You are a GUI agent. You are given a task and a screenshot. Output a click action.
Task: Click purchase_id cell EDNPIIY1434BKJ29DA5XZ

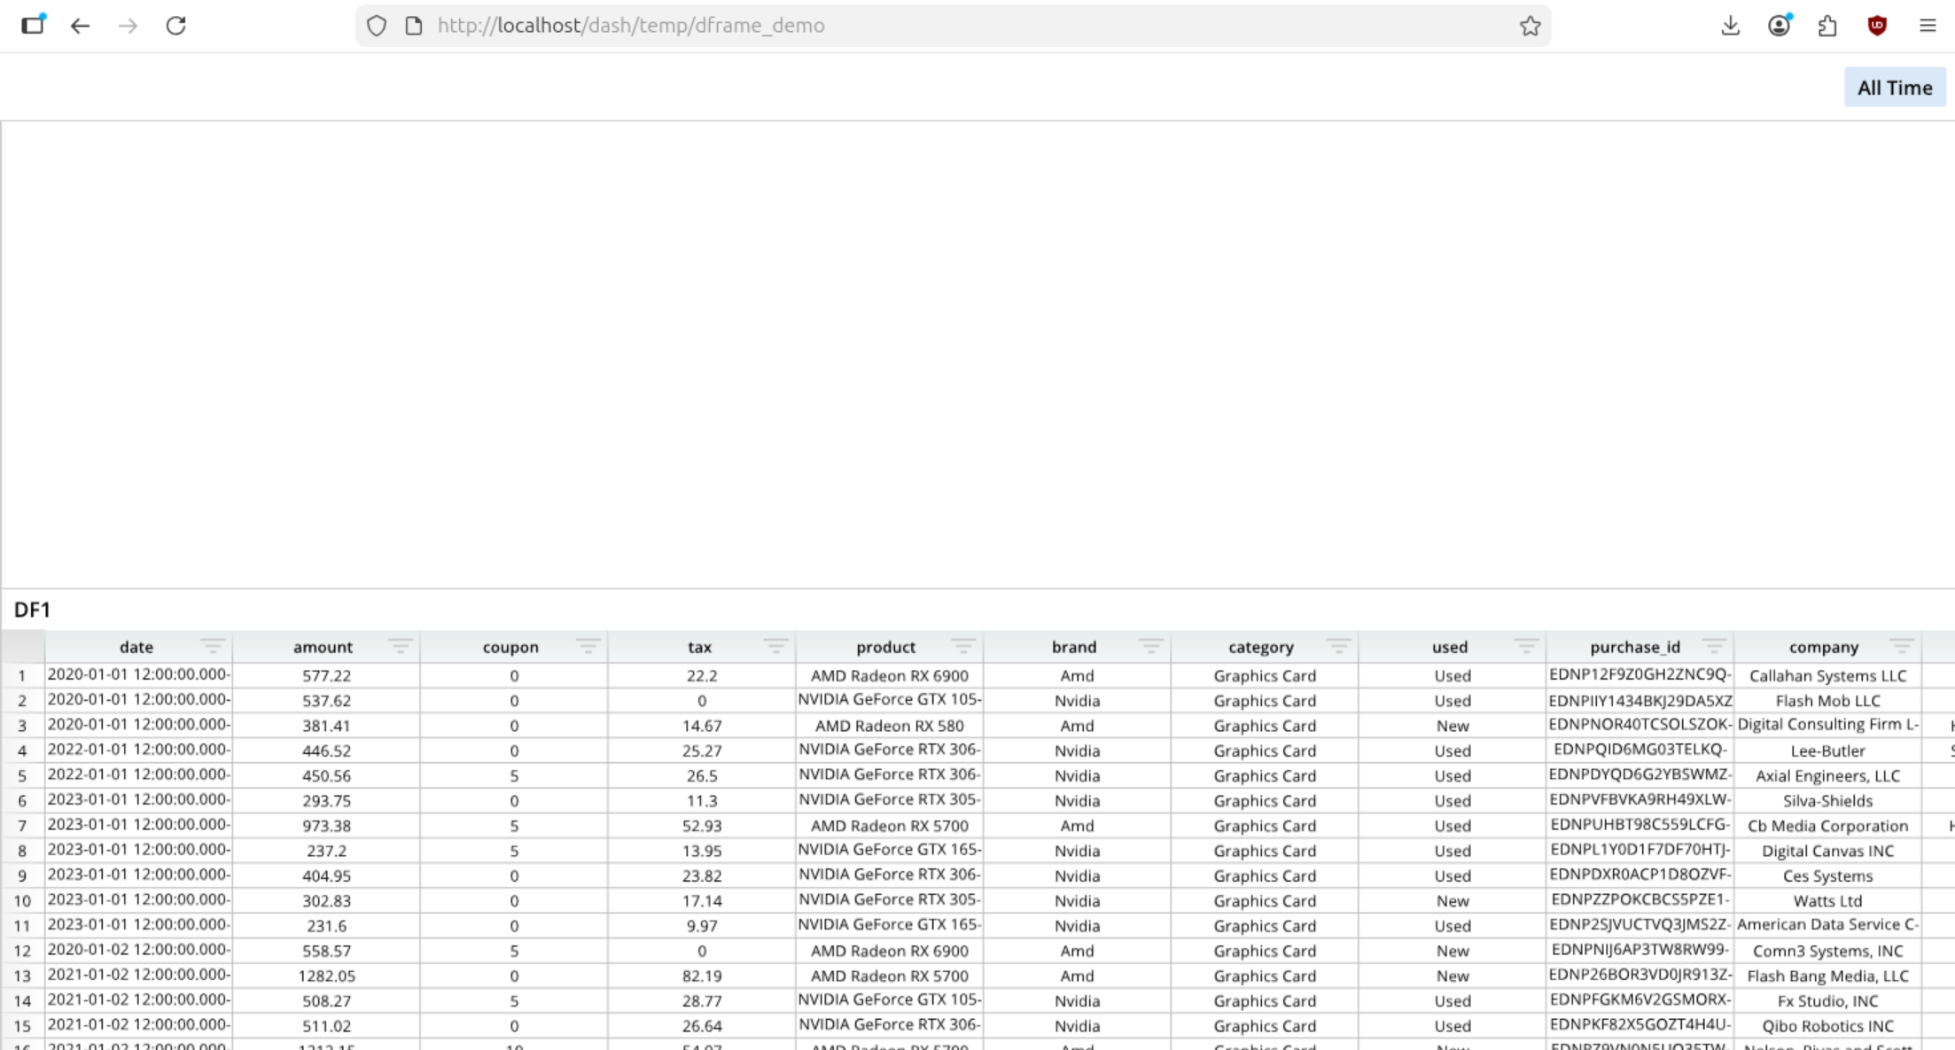point(1640,701)
